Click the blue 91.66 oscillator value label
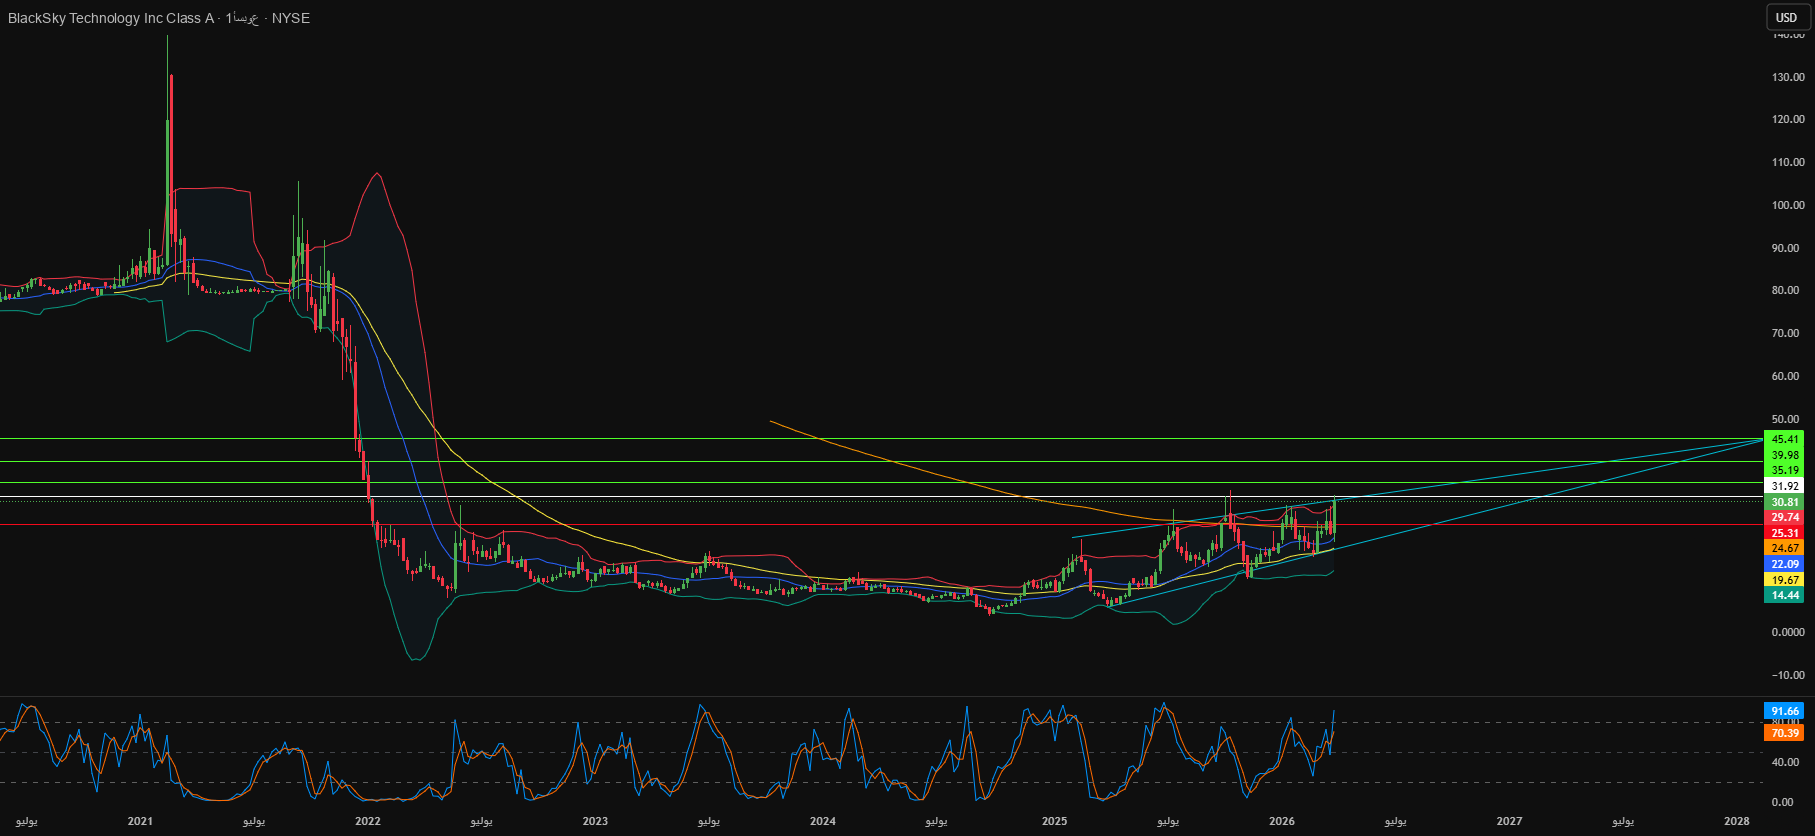Screen dimensions: 1815x836 1785,711
